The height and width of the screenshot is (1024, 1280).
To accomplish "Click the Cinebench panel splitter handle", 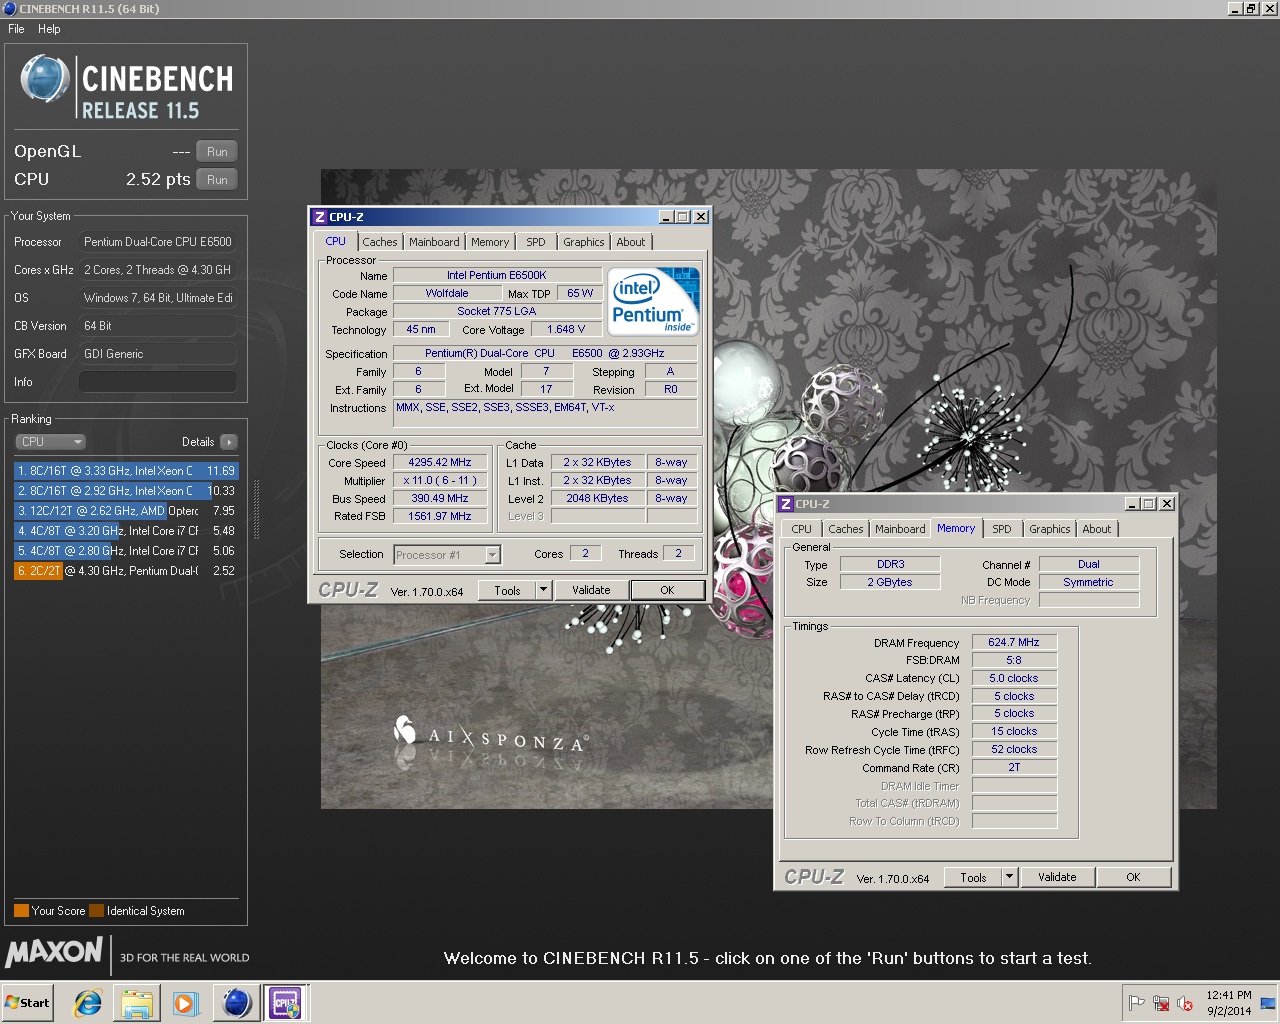I will pos(257,510).
